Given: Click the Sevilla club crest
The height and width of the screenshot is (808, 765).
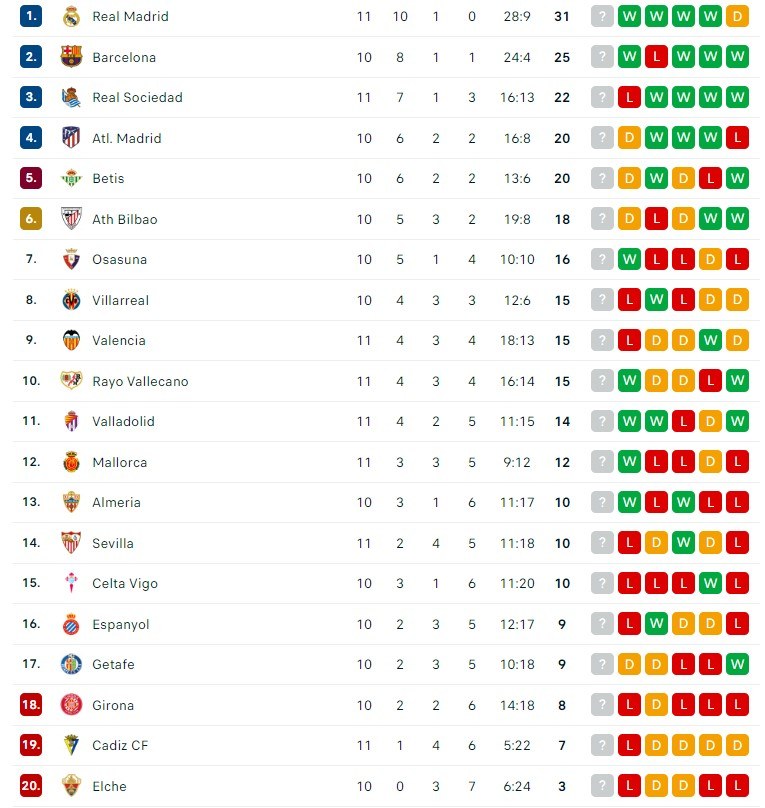Looking at the screenshot, I should [71, 543].
